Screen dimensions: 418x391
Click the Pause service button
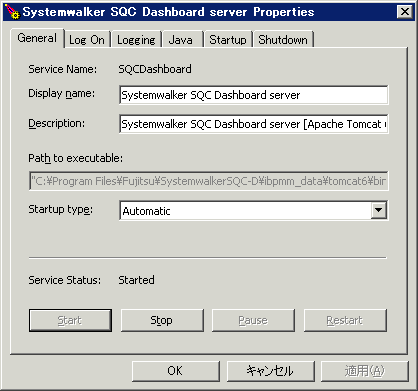[253, 320]
